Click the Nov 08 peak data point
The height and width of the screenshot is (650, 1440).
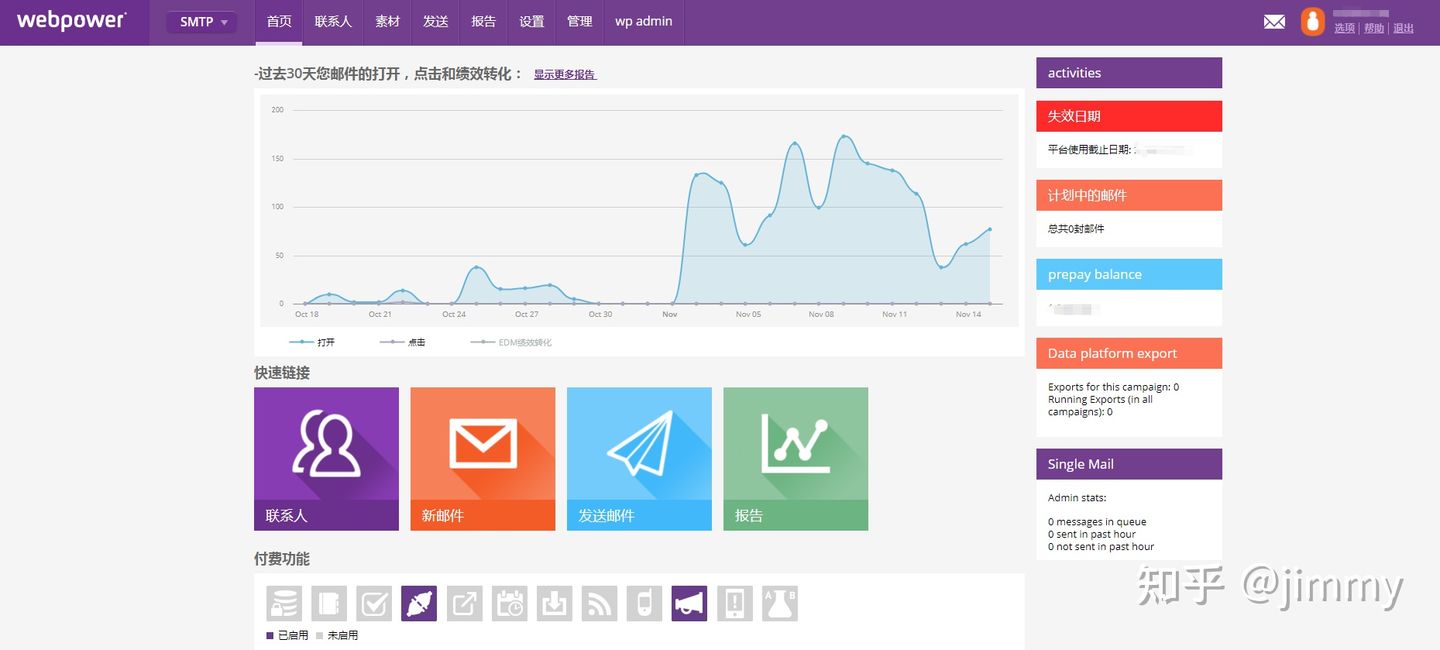point(844,136)
